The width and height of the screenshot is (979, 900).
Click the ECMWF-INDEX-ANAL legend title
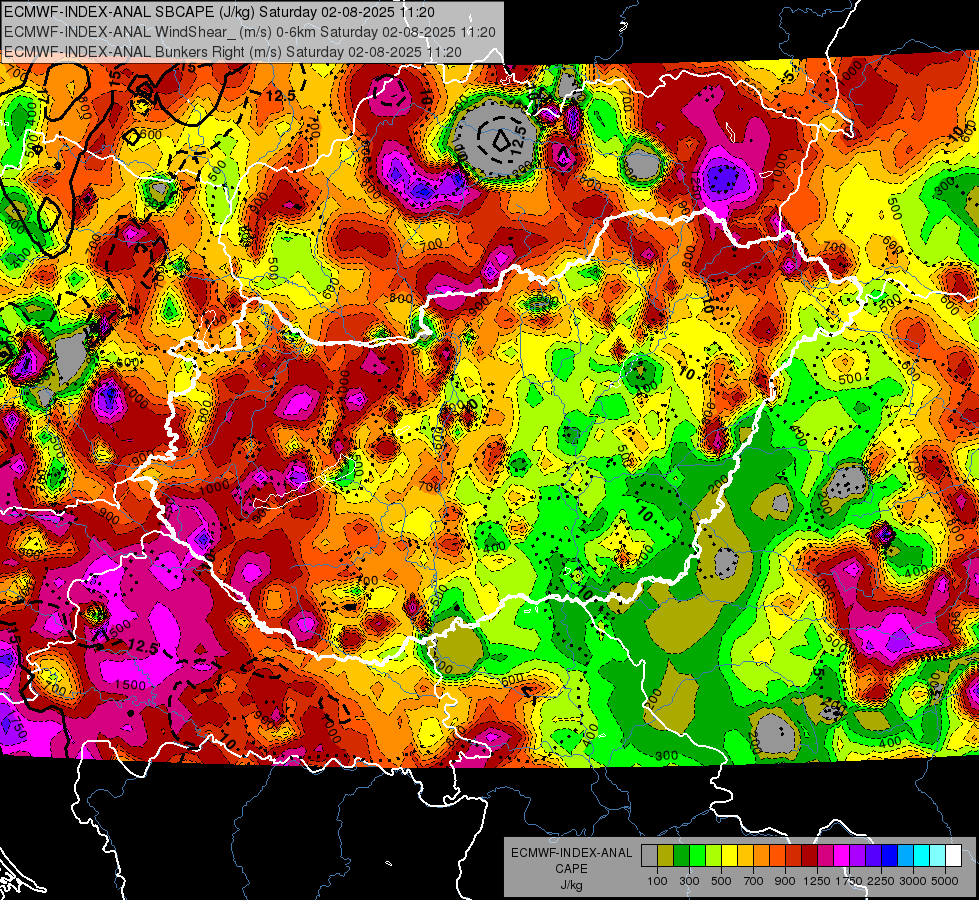[x=571, y=853]
